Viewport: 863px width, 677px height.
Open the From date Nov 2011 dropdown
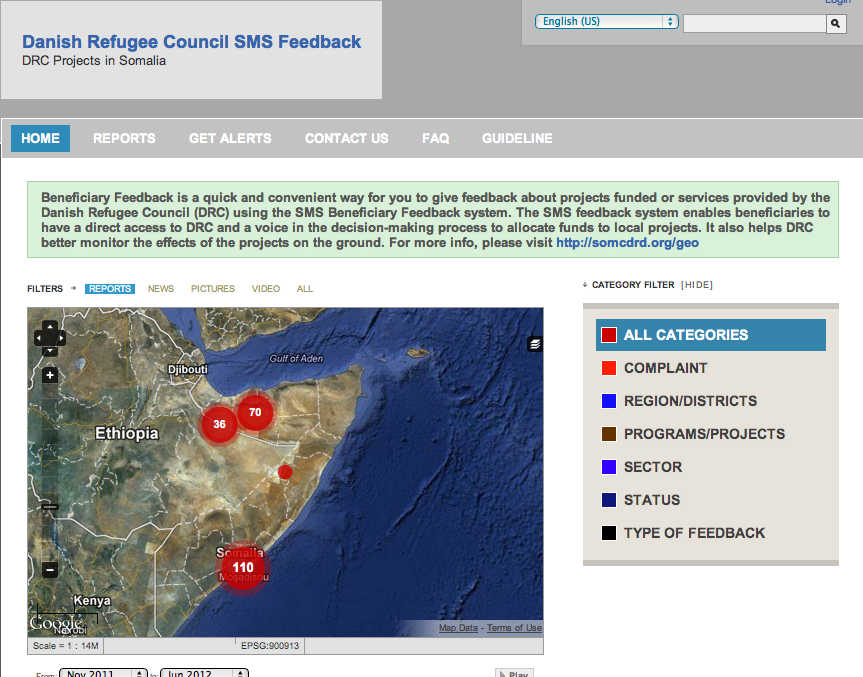coord(103,673)
